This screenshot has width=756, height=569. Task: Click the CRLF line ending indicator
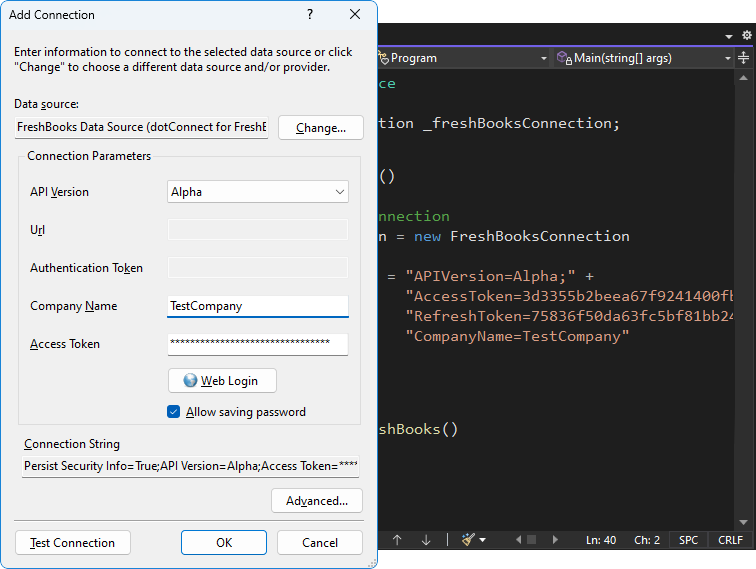[730, 540]
